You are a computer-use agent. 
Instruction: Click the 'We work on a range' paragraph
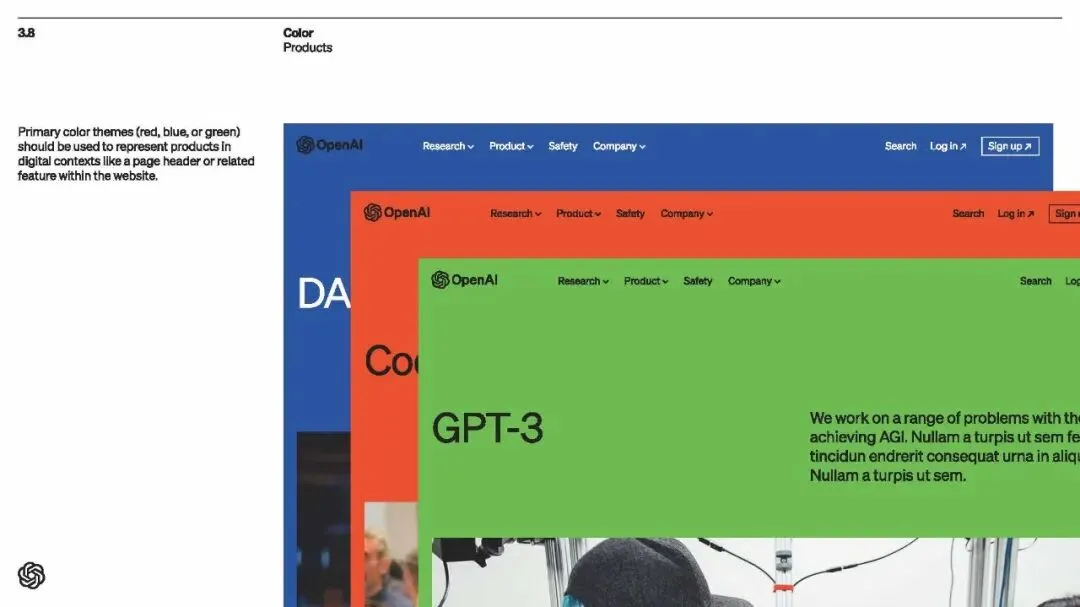pos(944,446)
